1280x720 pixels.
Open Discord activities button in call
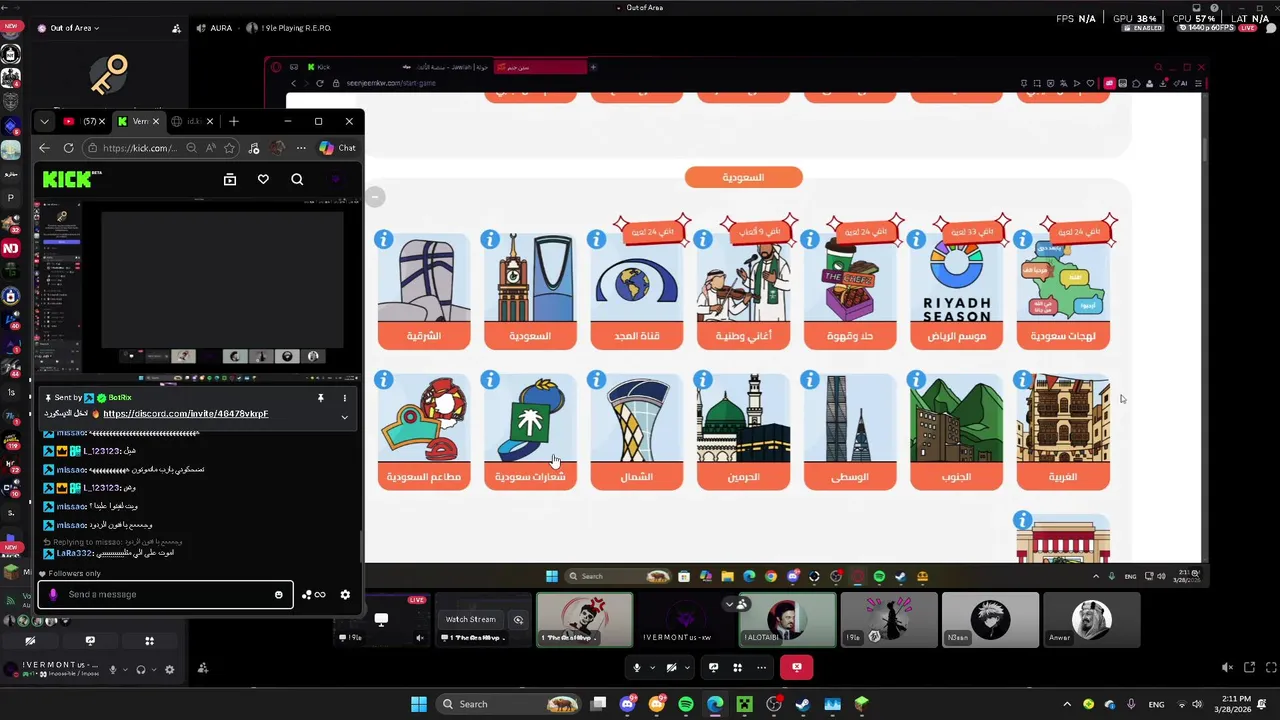pyautogui.click(x=737, y=667)
